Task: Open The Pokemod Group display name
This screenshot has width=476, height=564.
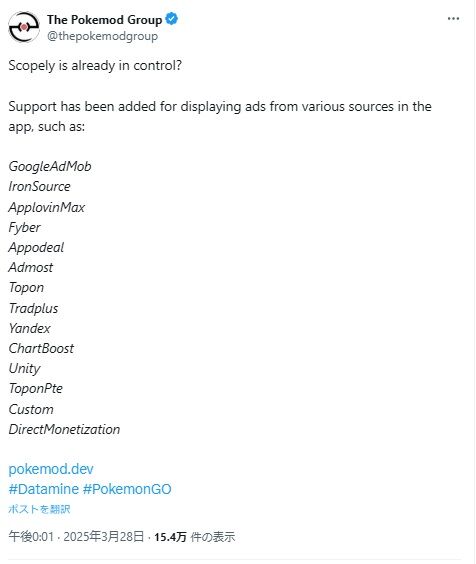Action: coord(104,19)
